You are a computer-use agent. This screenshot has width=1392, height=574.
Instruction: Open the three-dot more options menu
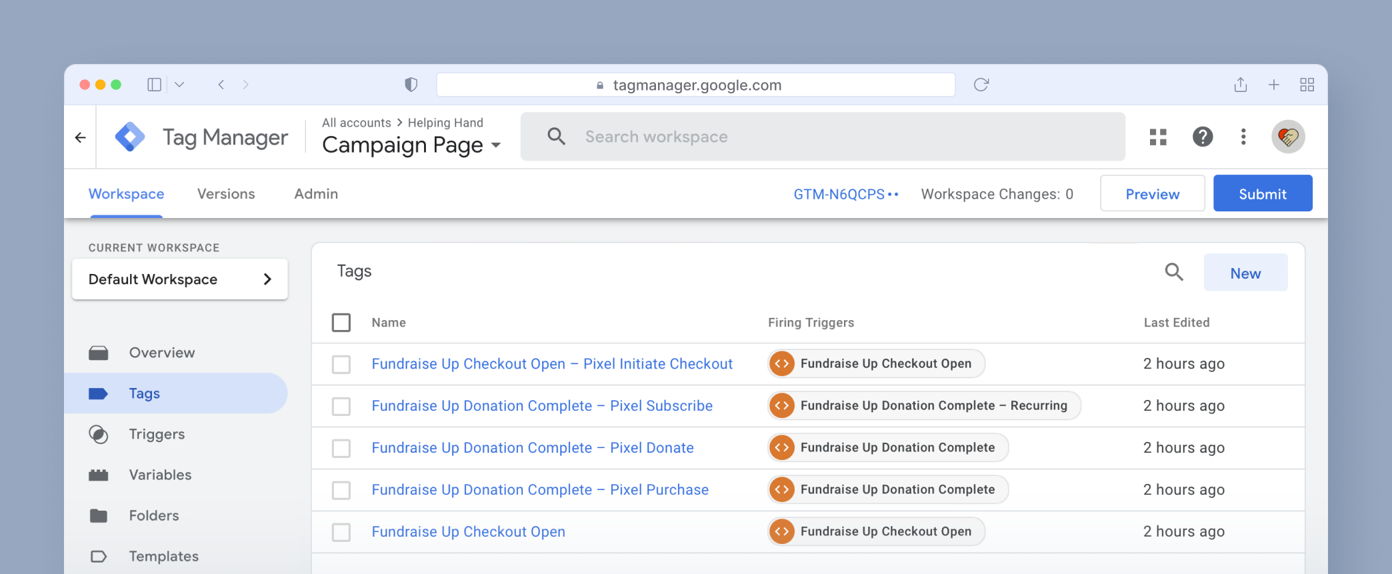(1243, 137)
